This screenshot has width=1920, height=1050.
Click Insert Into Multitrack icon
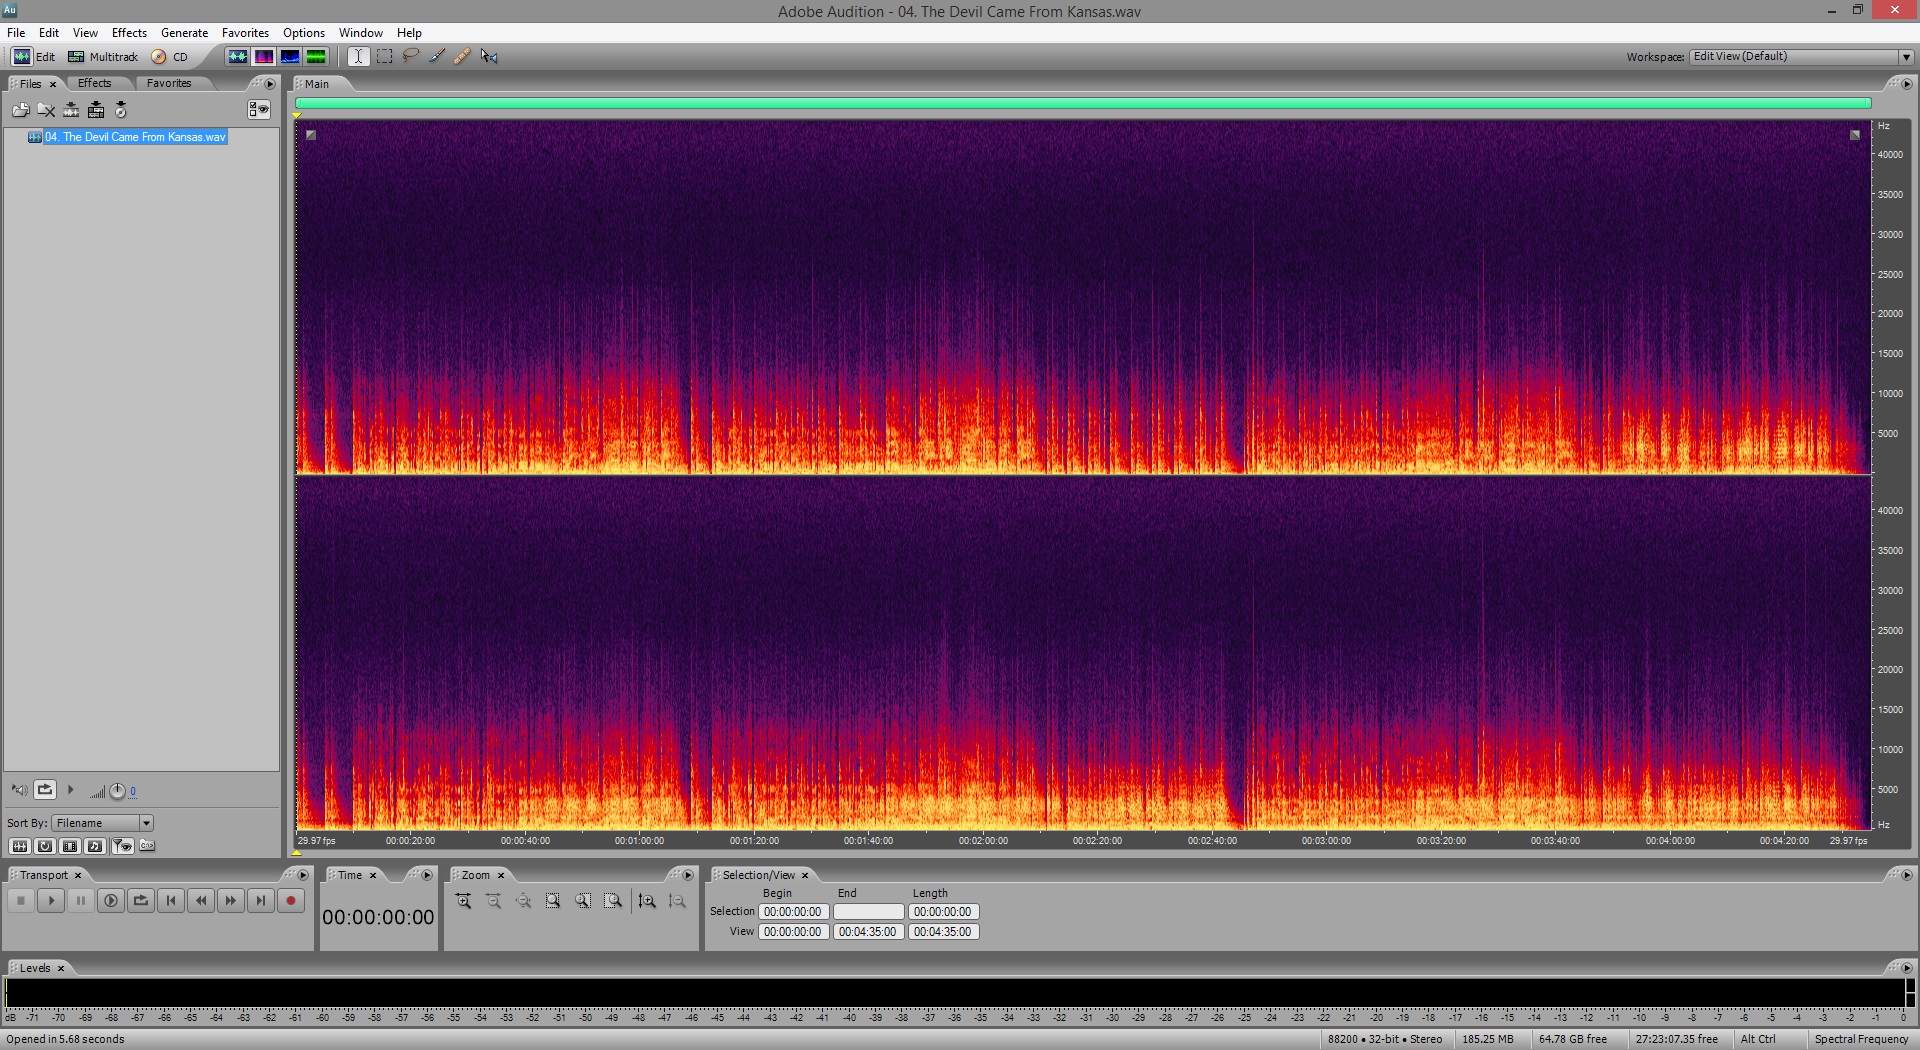96,110
